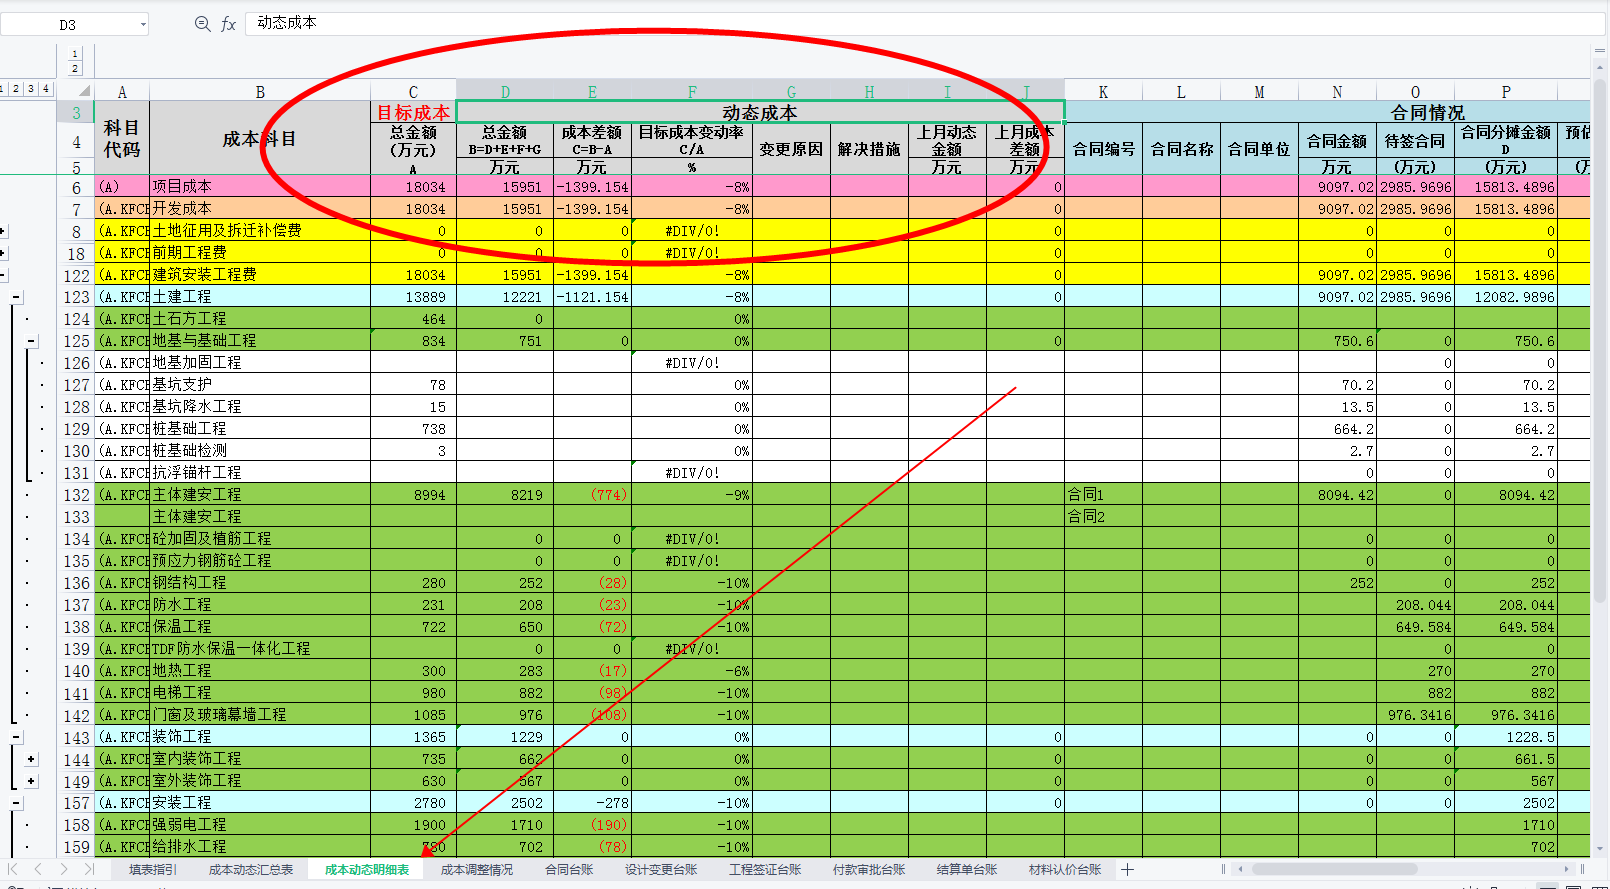Viewport: 1610px width, 889px height.
Task: Collapse the row group at row 157
Action: click(17, 803)
